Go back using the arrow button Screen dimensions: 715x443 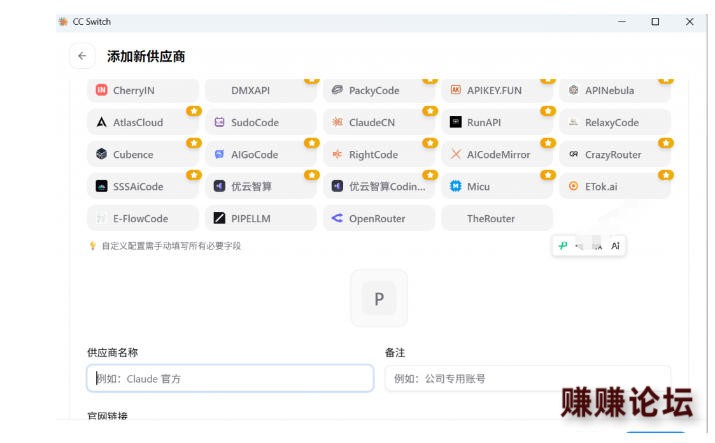pos(82,56)
